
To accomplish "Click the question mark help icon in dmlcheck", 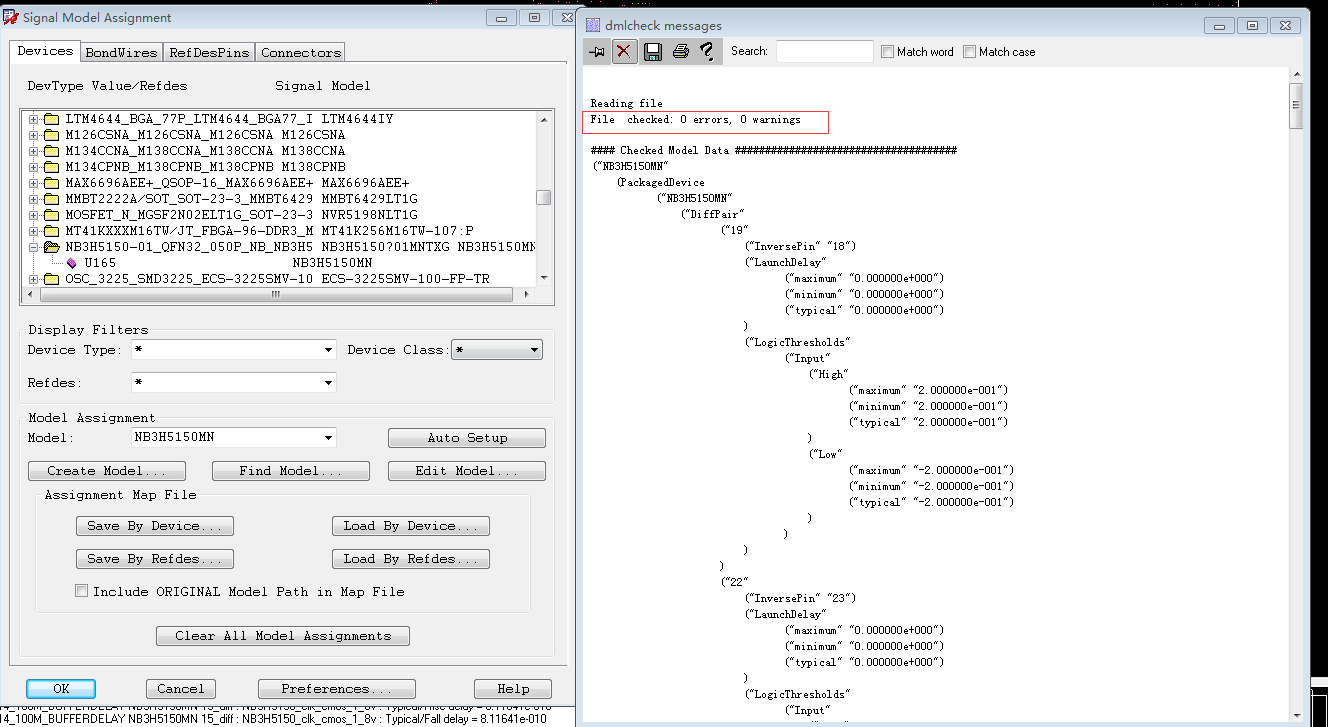I will (x=707, y=51).
